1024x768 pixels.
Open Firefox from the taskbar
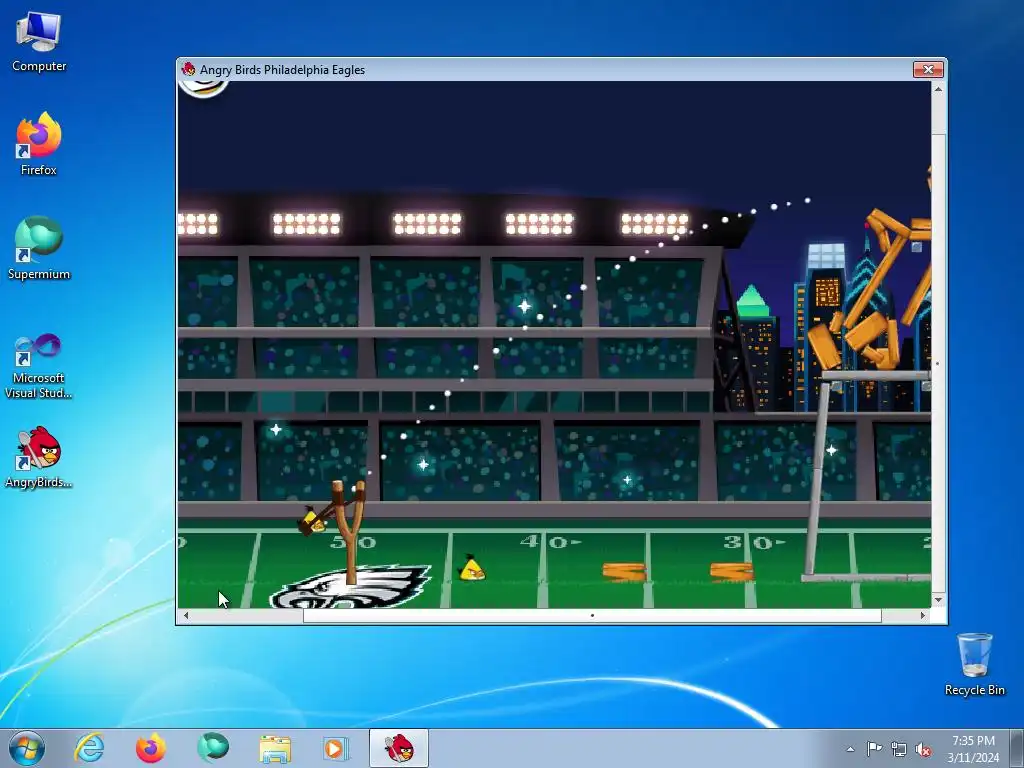coord(151,748)
